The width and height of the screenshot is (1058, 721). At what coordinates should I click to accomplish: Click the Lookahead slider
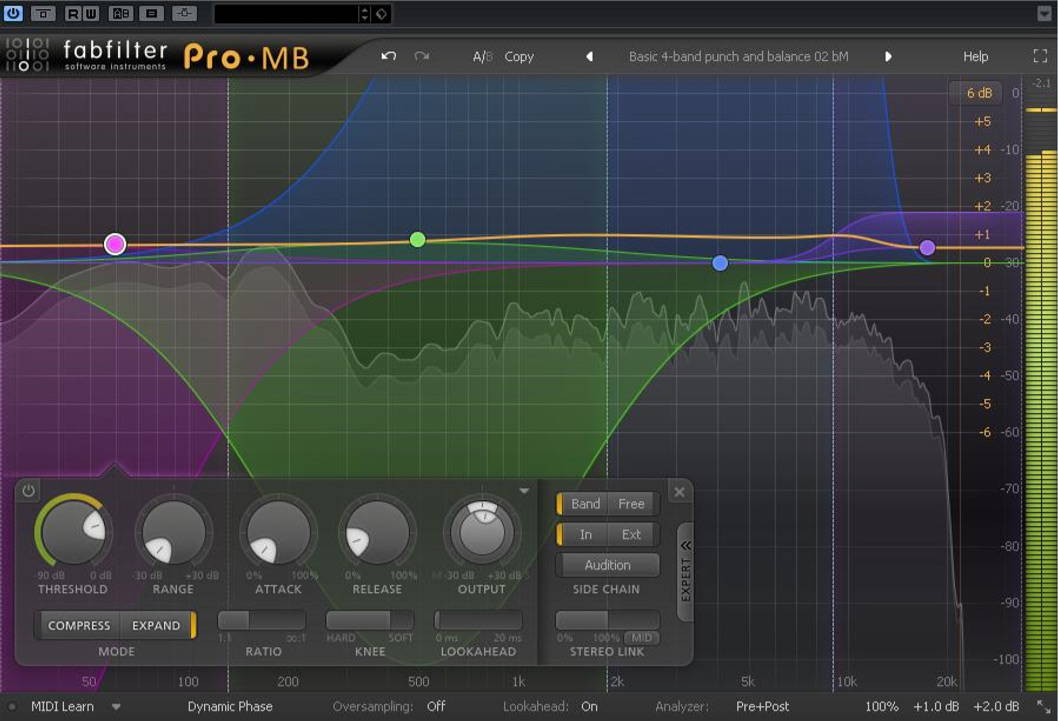(478, 620)
